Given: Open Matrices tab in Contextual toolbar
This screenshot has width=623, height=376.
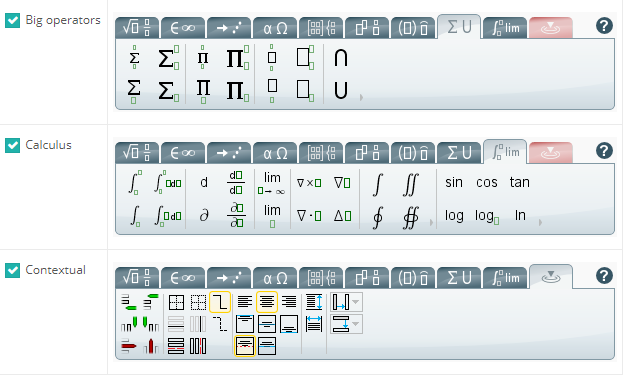Looking at the screenshot, I should 321,278.
